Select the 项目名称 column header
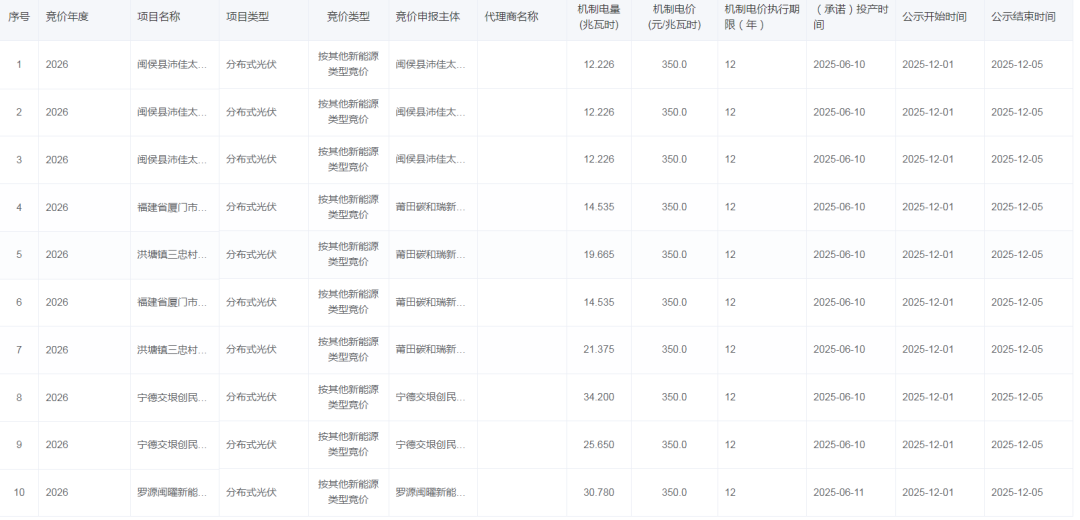Screen dimensions: 1080x520 pos(158,17)
